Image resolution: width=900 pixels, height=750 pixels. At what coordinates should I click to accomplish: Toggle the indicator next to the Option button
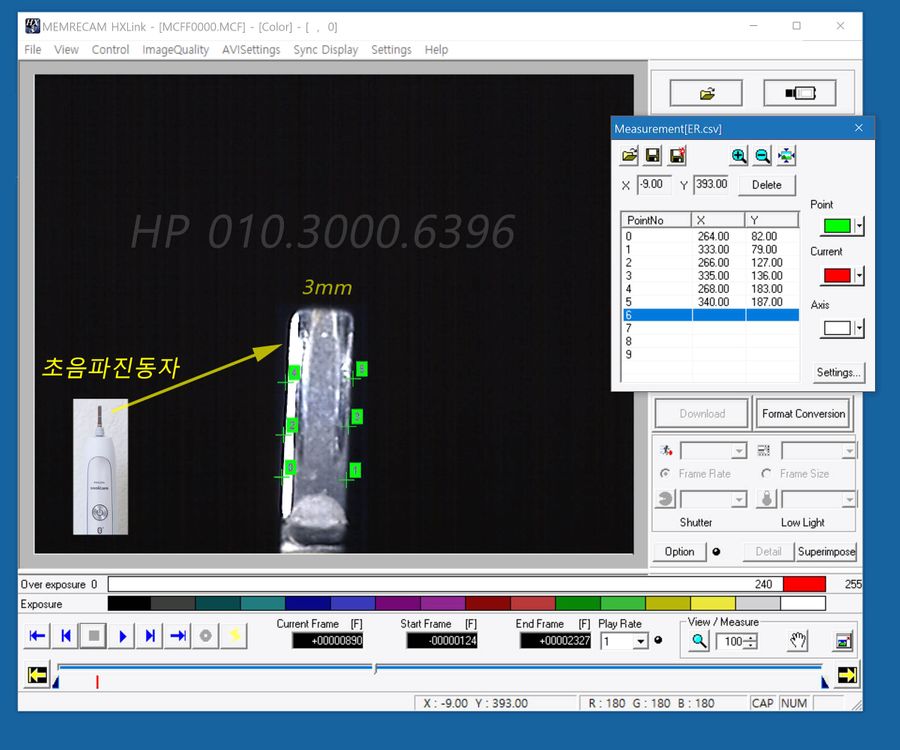(716, 551)
